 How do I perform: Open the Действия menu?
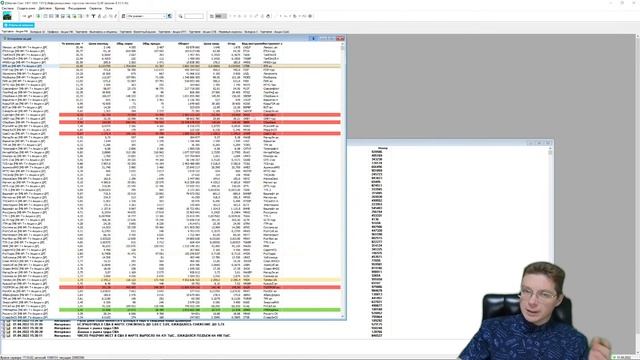[45, 8]
